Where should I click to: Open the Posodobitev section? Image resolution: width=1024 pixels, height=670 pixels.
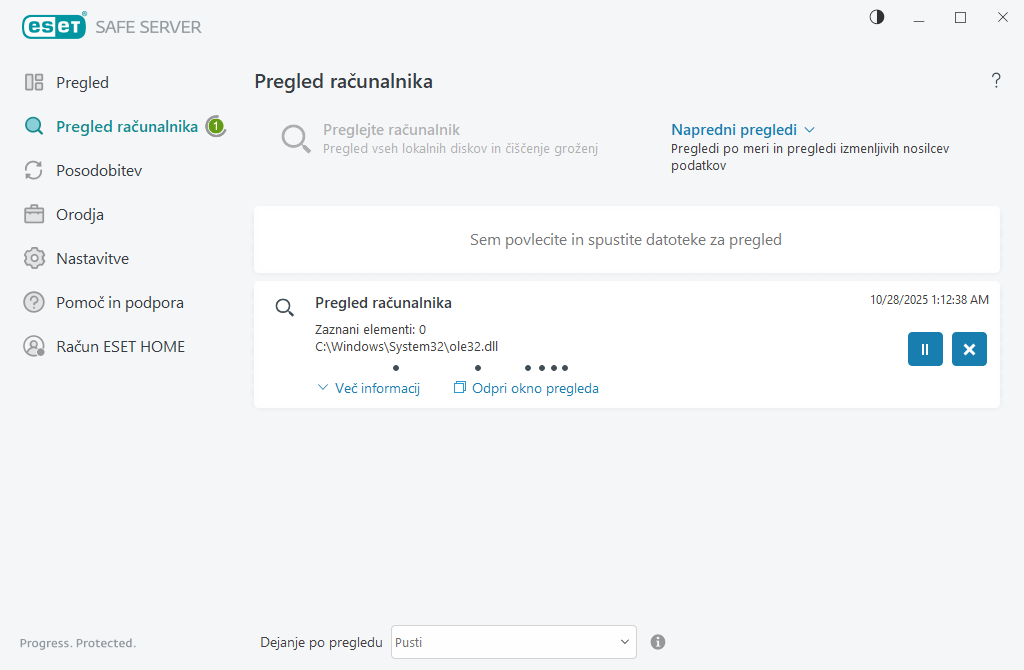point(98,170)
